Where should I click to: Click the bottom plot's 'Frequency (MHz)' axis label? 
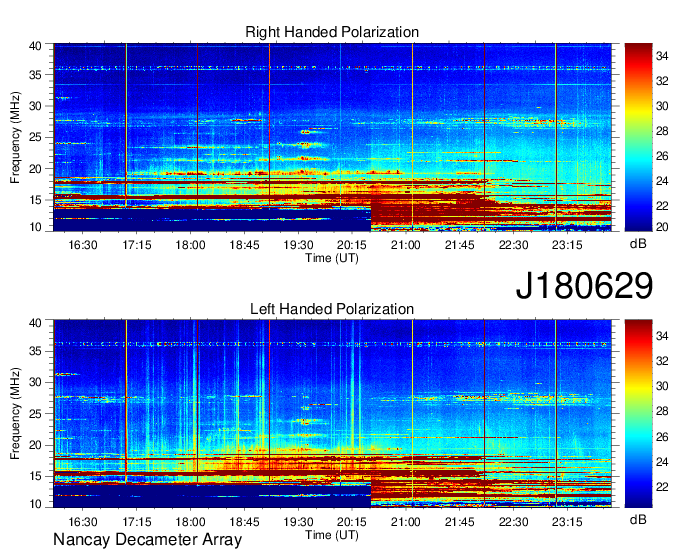(15, 414)
